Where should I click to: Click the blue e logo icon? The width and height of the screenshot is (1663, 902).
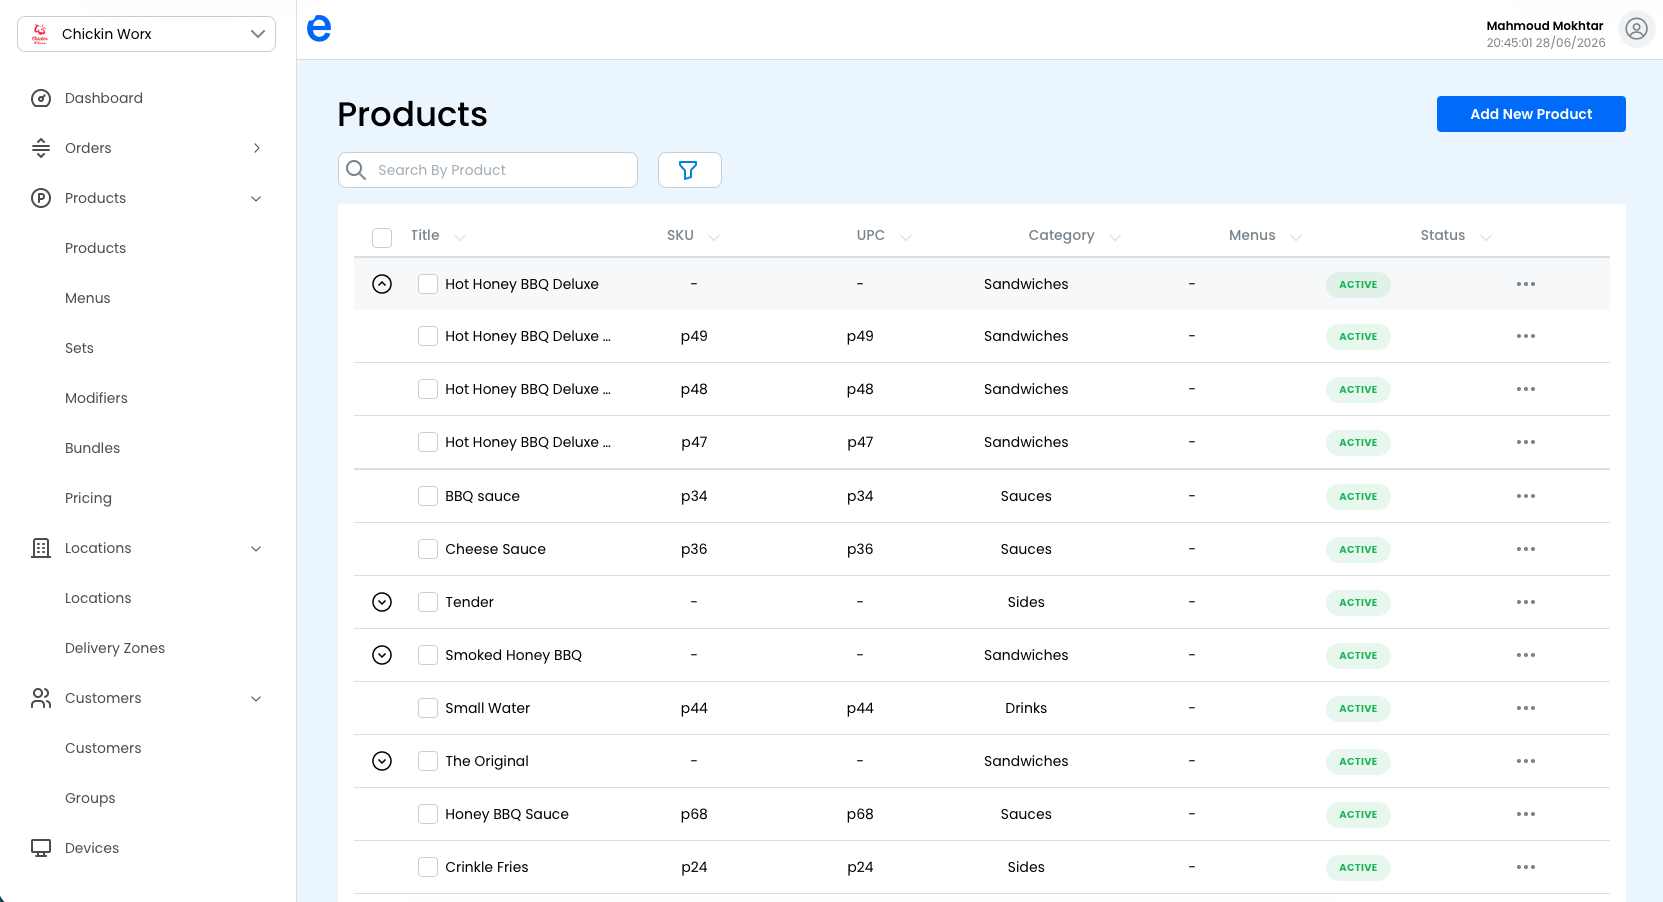coord(319,29)
